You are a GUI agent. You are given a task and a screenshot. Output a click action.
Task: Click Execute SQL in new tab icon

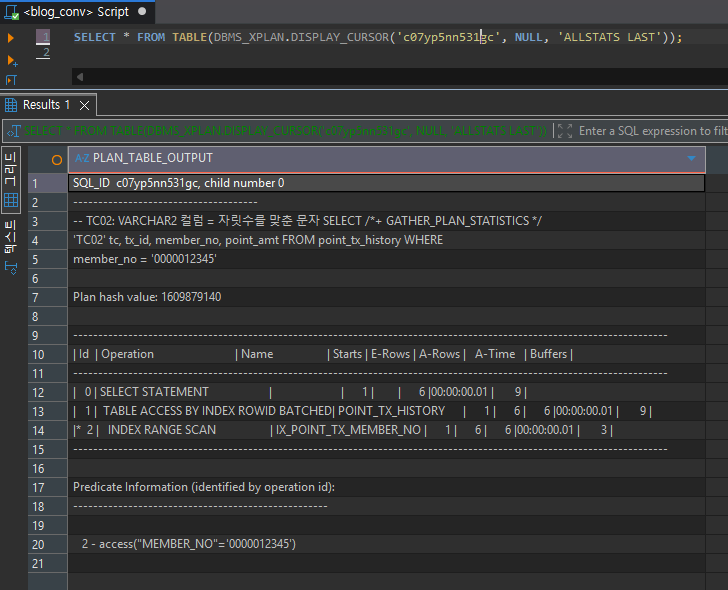click(x=12, y=60)
